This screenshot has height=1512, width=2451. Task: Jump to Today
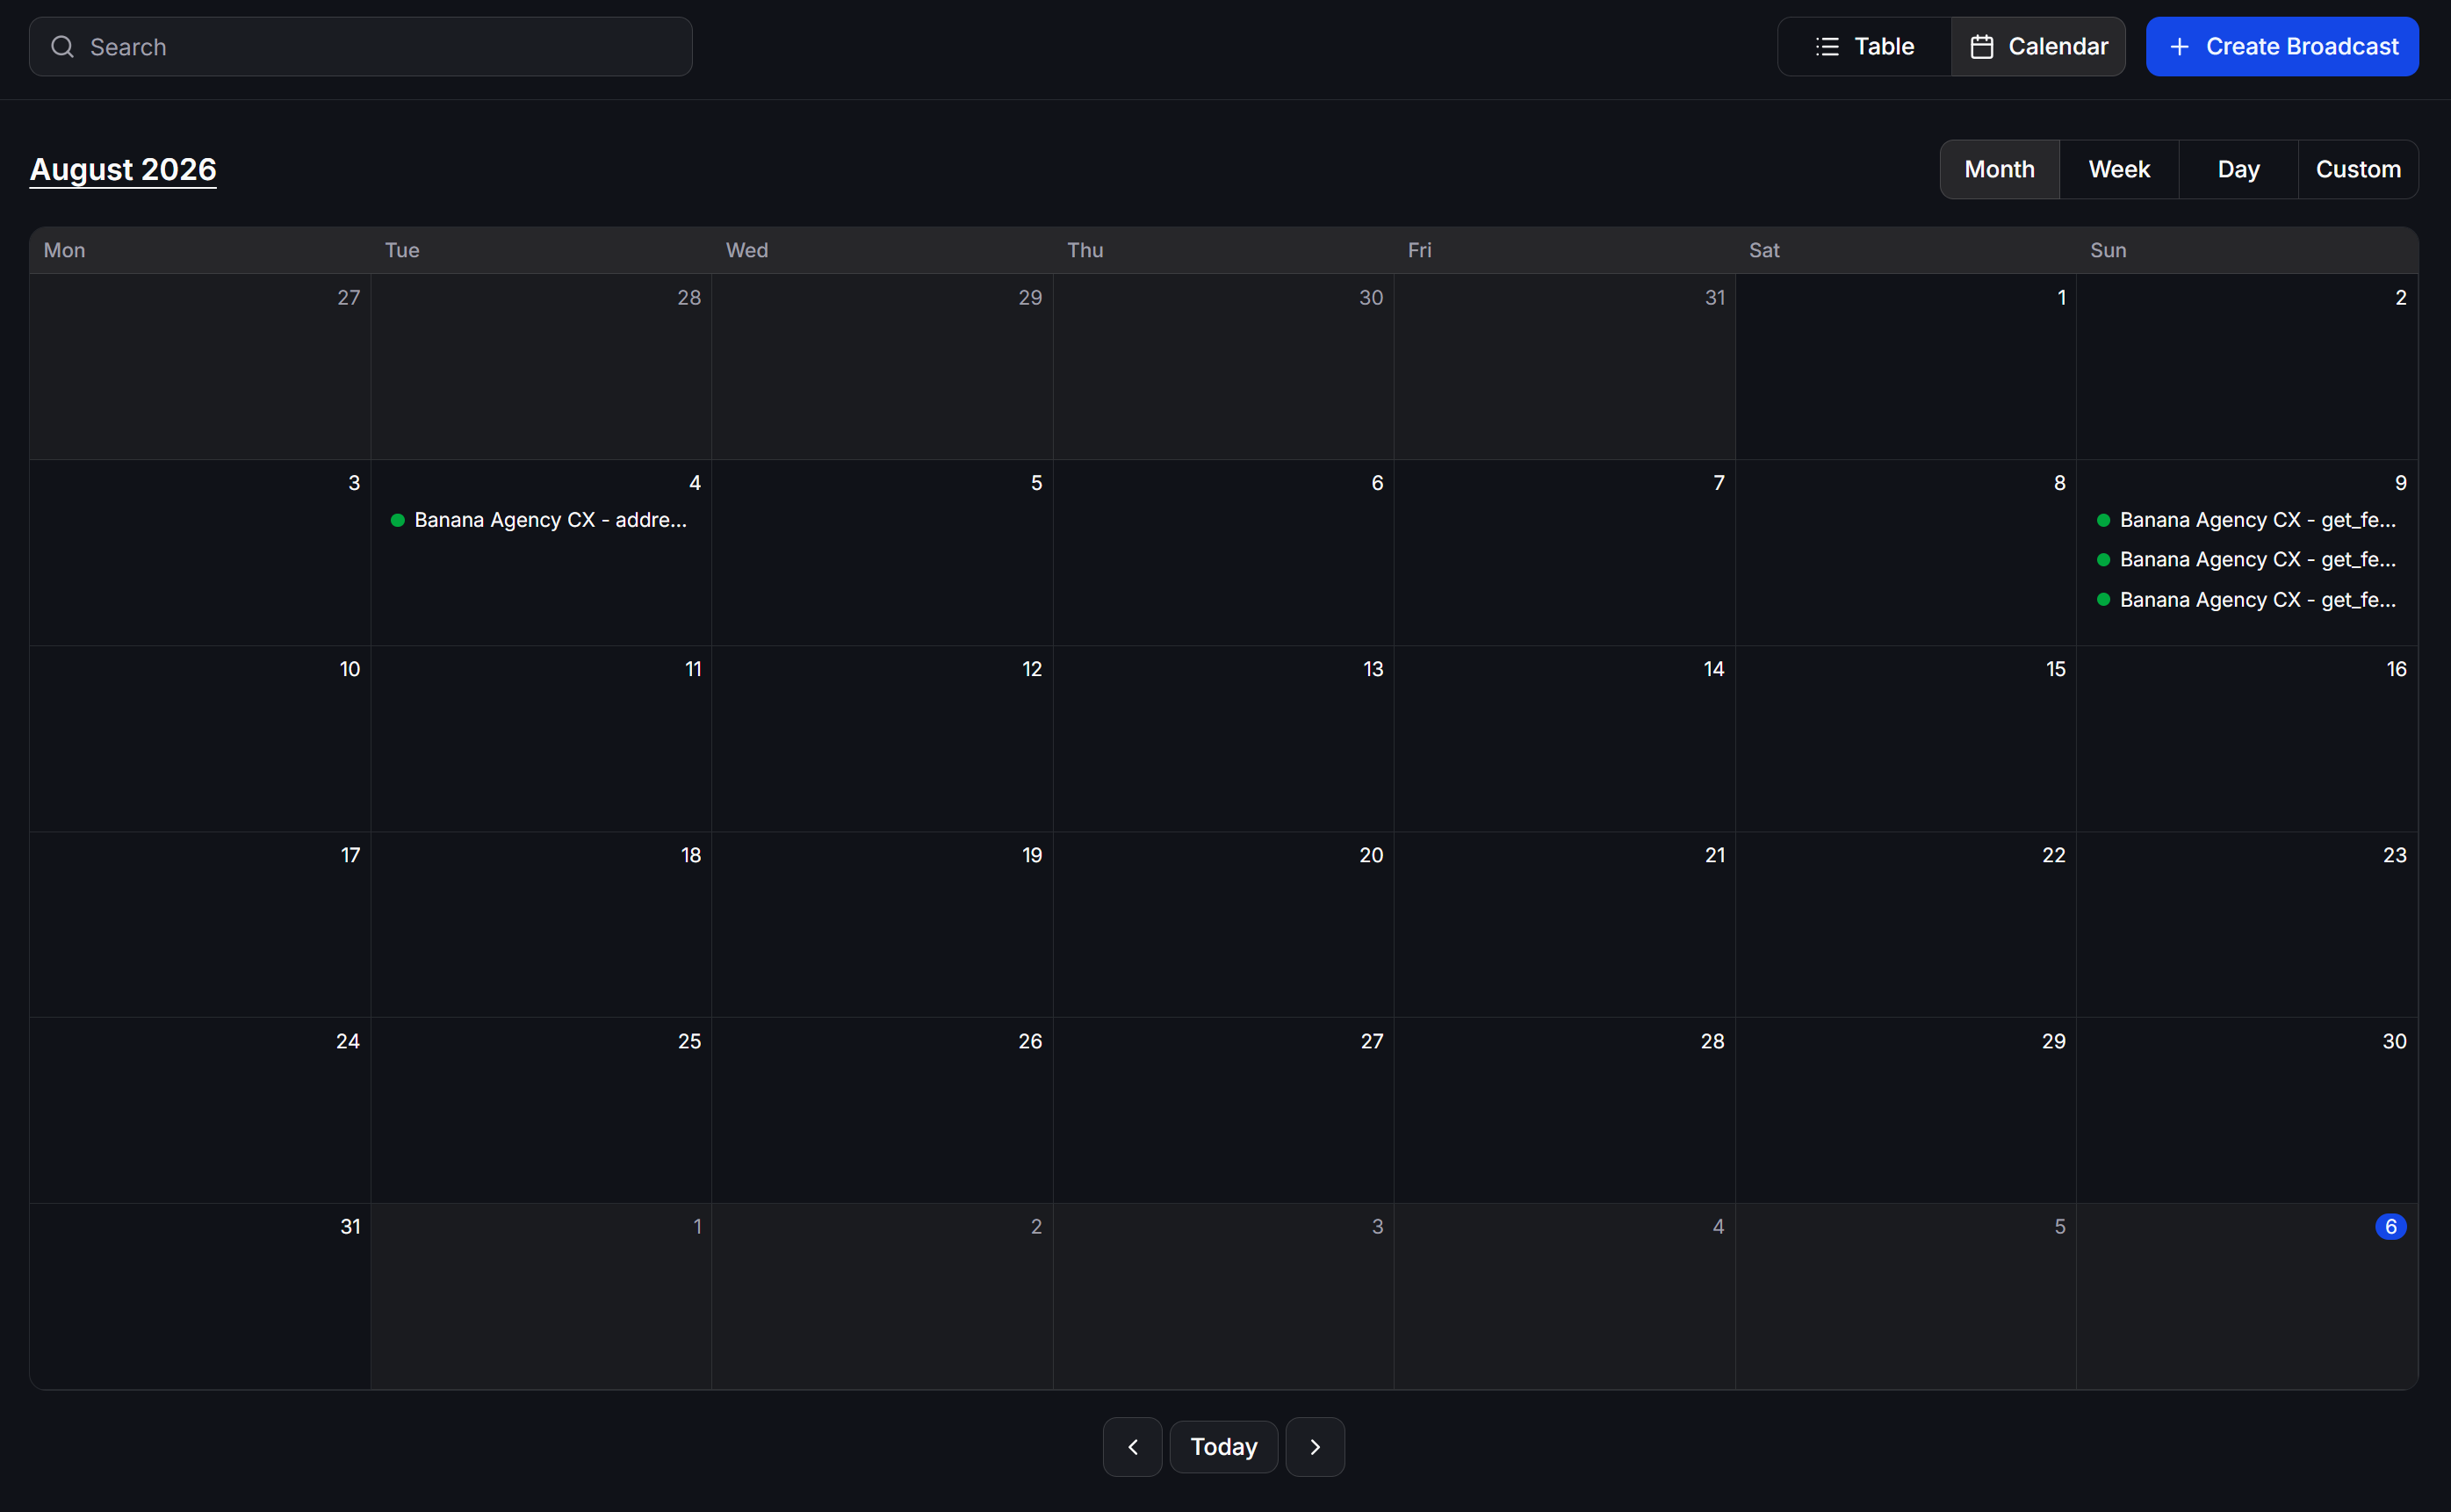pos(1224,1447)
